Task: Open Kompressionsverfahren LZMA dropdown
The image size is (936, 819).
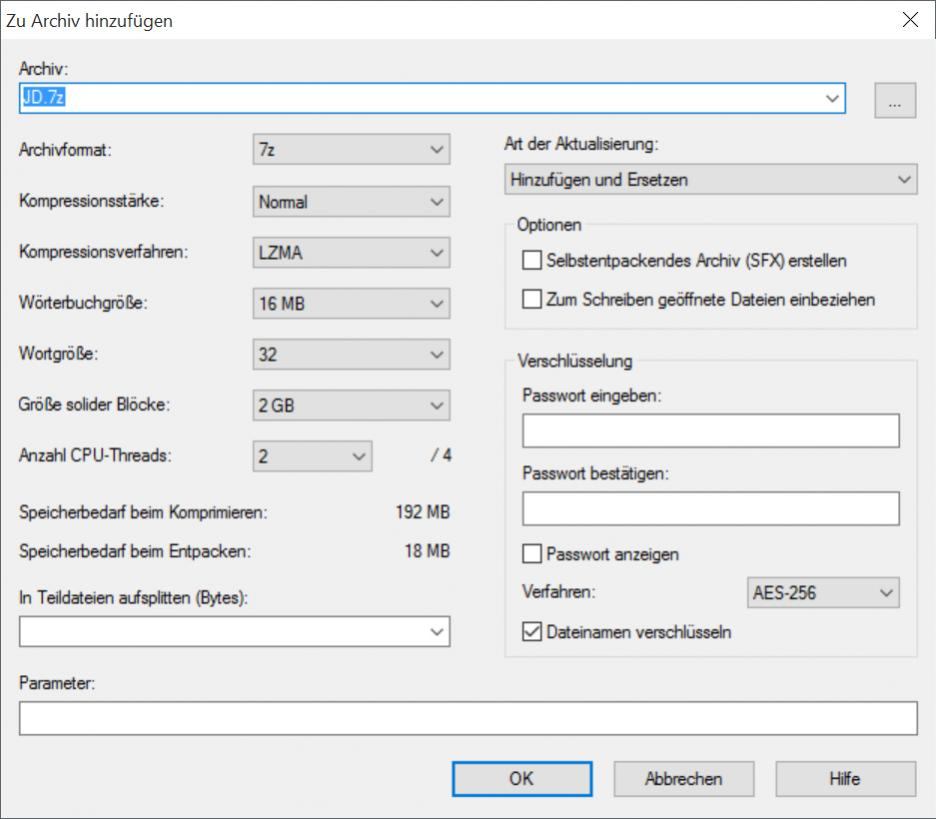Action: pyautogui.click(x=351, y=253)
